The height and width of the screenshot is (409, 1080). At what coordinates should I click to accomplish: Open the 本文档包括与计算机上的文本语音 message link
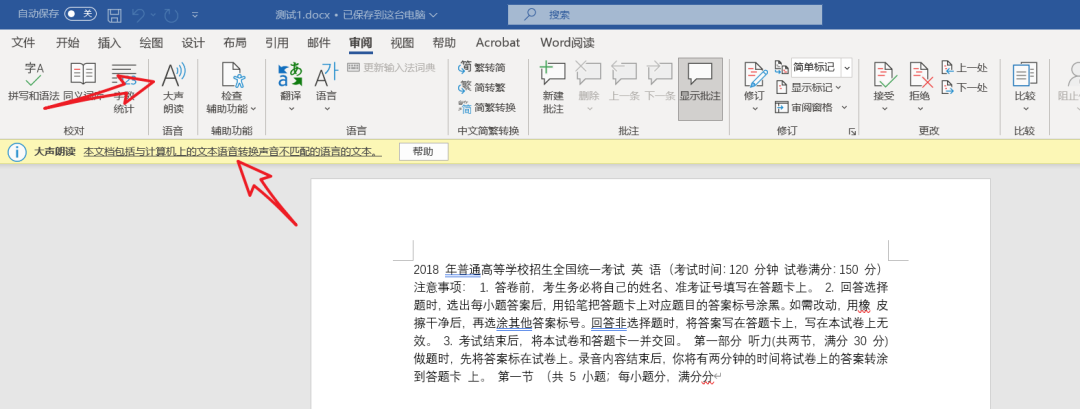(233, 152)
